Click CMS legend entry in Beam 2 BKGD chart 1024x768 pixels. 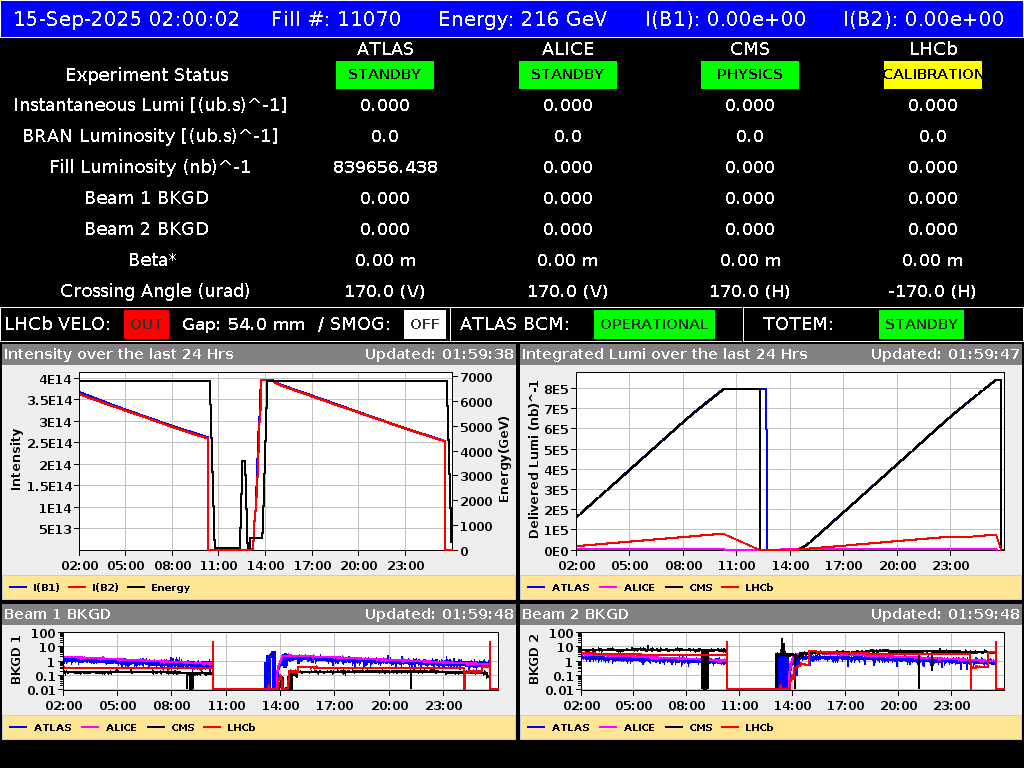point(689,728)
